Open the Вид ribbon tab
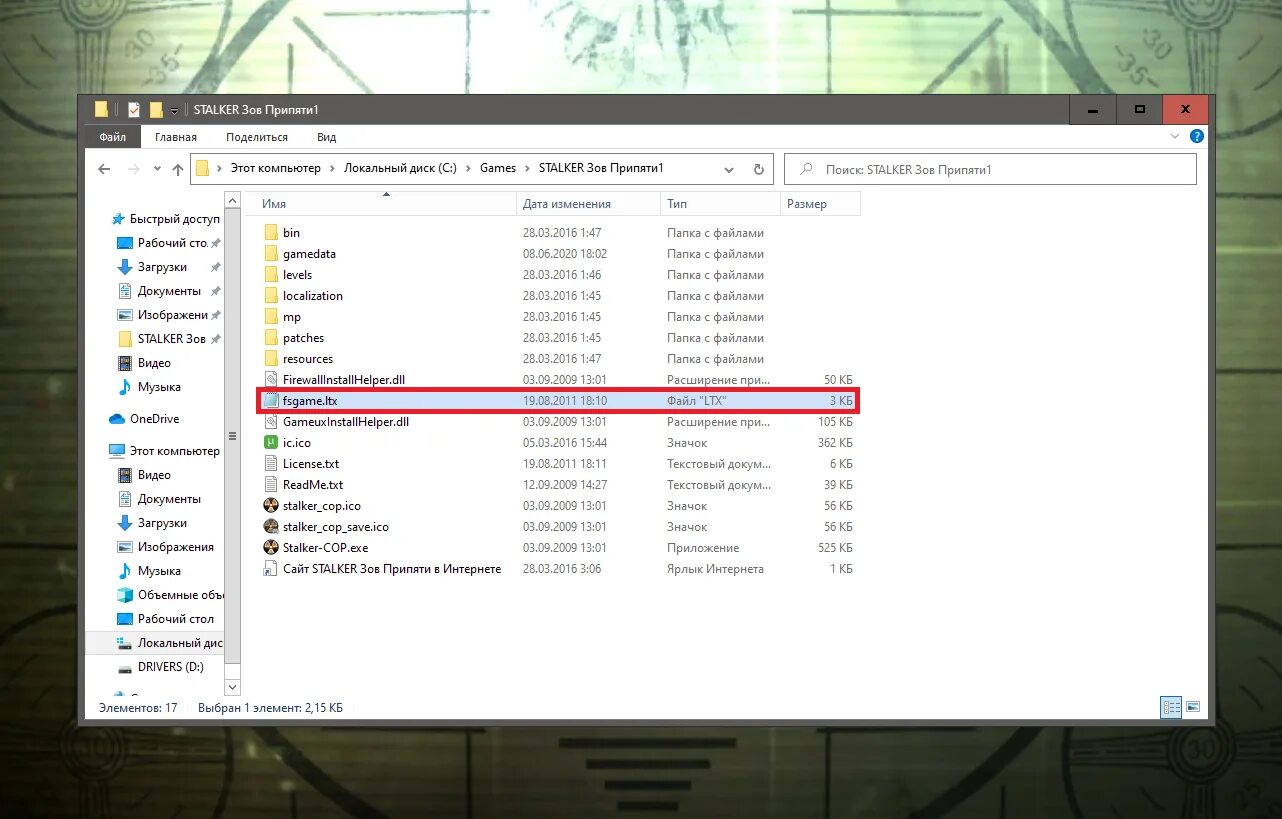This screenshot has height=819, width=1282. coord(327,137)
